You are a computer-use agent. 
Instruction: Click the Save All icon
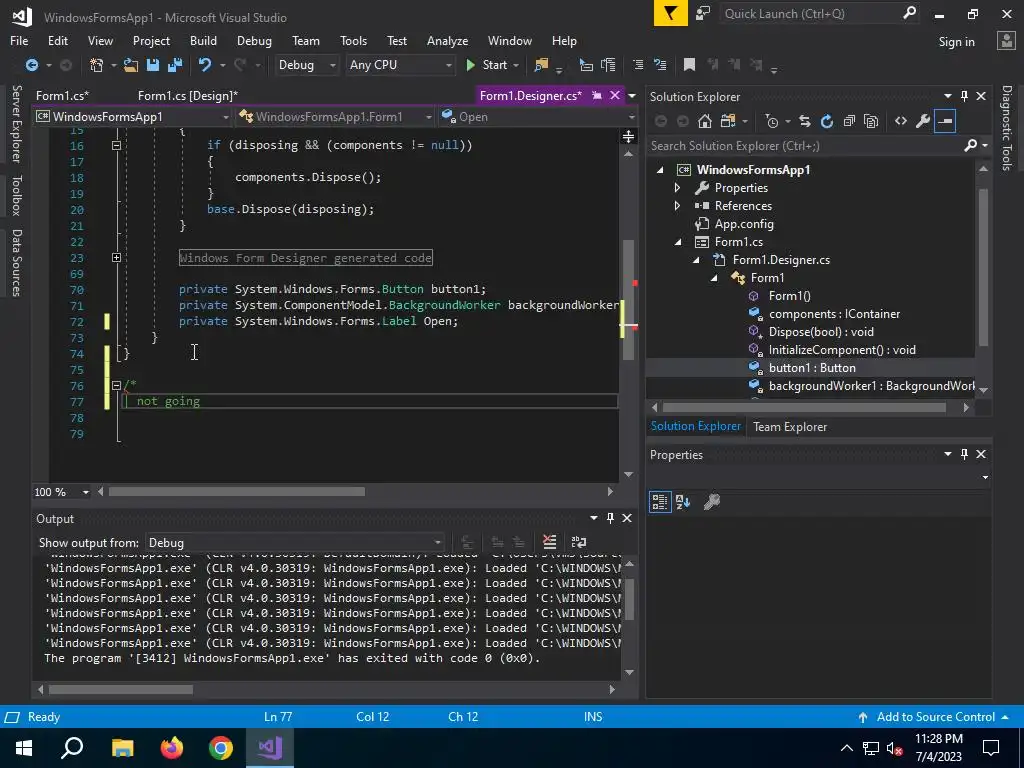click(174, 65)
